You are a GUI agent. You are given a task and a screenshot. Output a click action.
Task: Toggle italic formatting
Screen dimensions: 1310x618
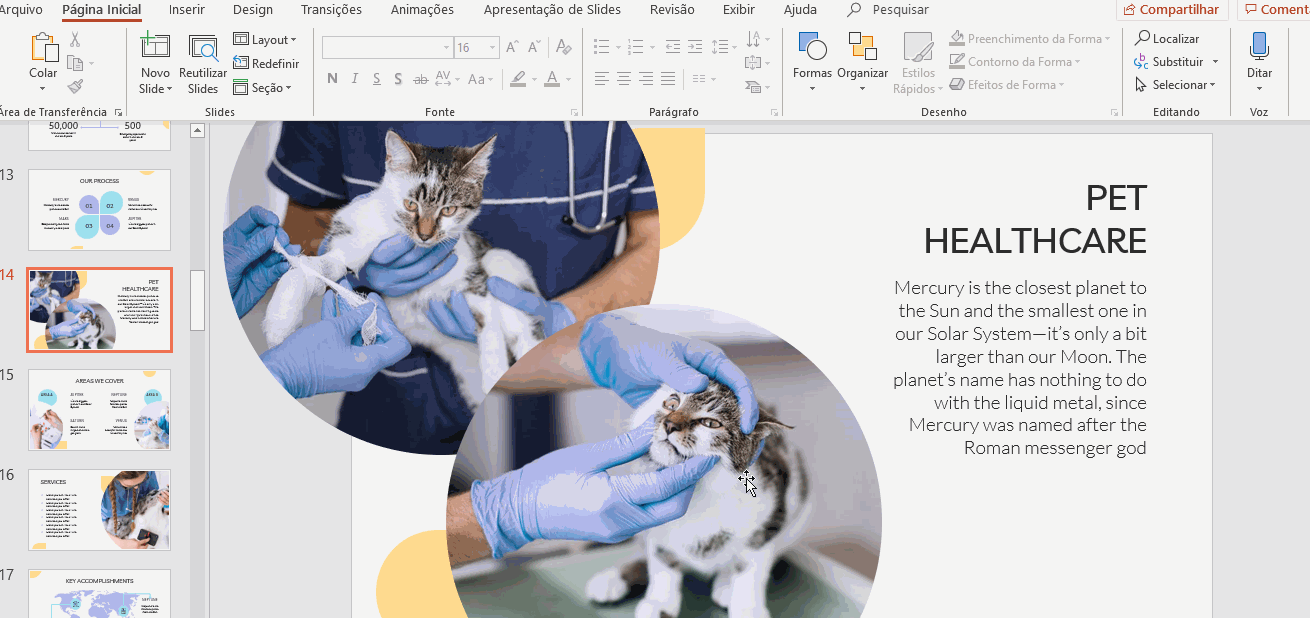coord(354,79)
